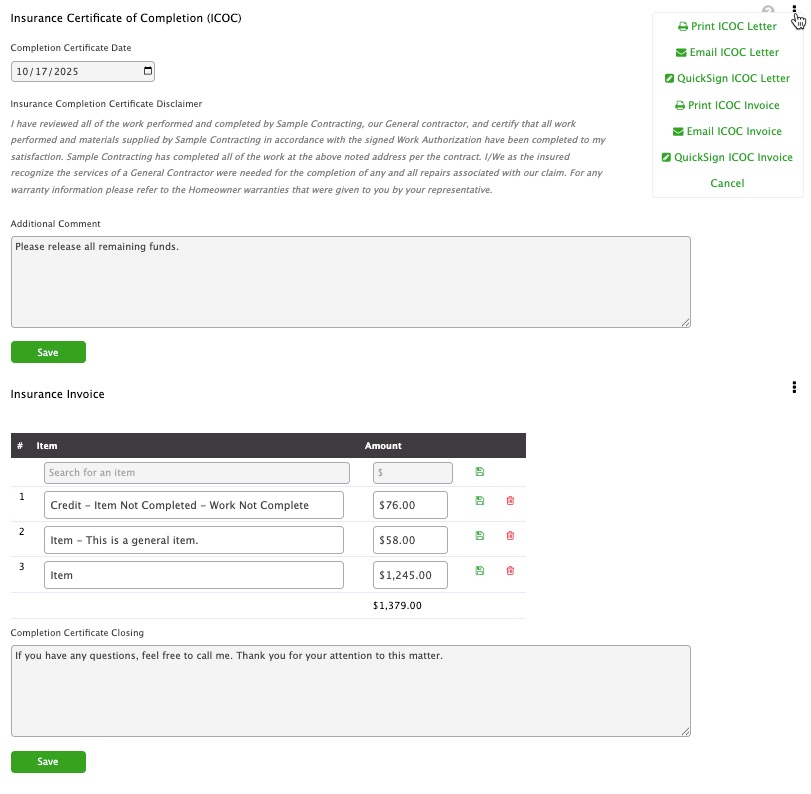Save the $1,245.00 item row
The width and height of the screenshot is (811, 794).
click(x=479, y=571)
